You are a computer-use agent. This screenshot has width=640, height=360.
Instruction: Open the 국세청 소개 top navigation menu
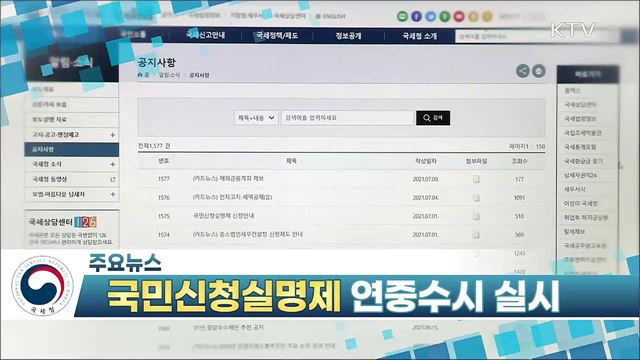pos(420,36)
